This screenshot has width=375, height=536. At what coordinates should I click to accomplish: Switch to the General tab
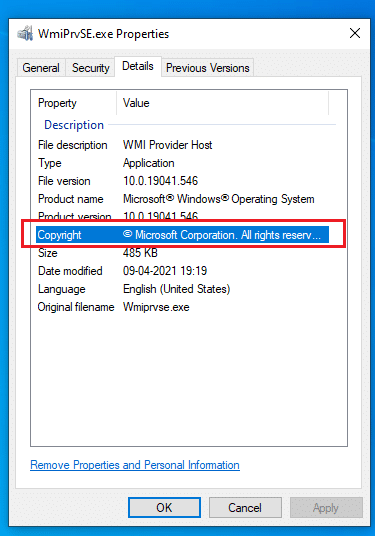(x=41, y=68)
